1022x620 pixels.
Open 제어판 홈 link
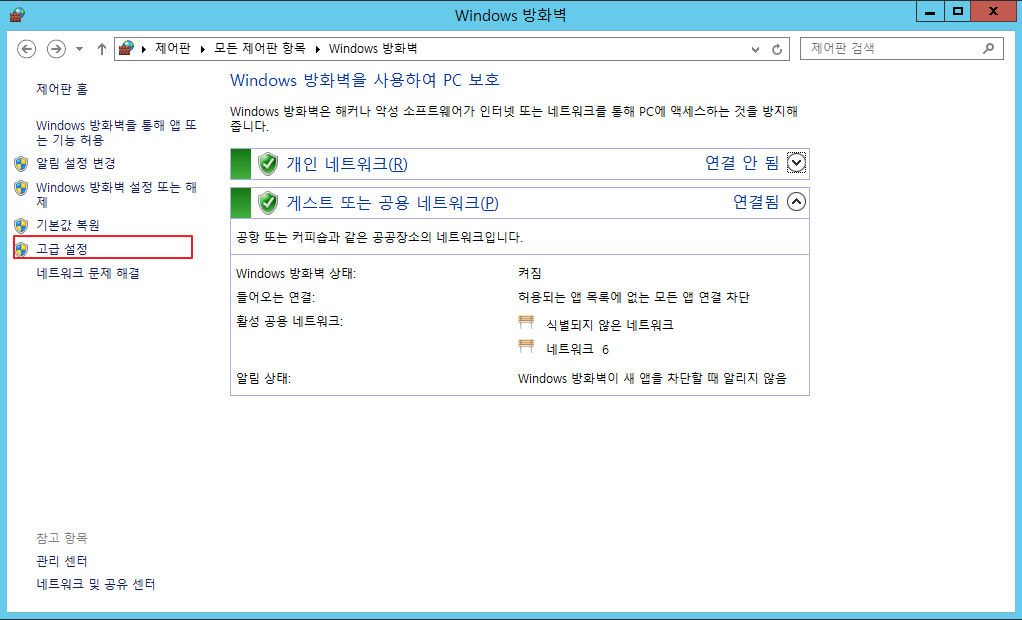62,89
